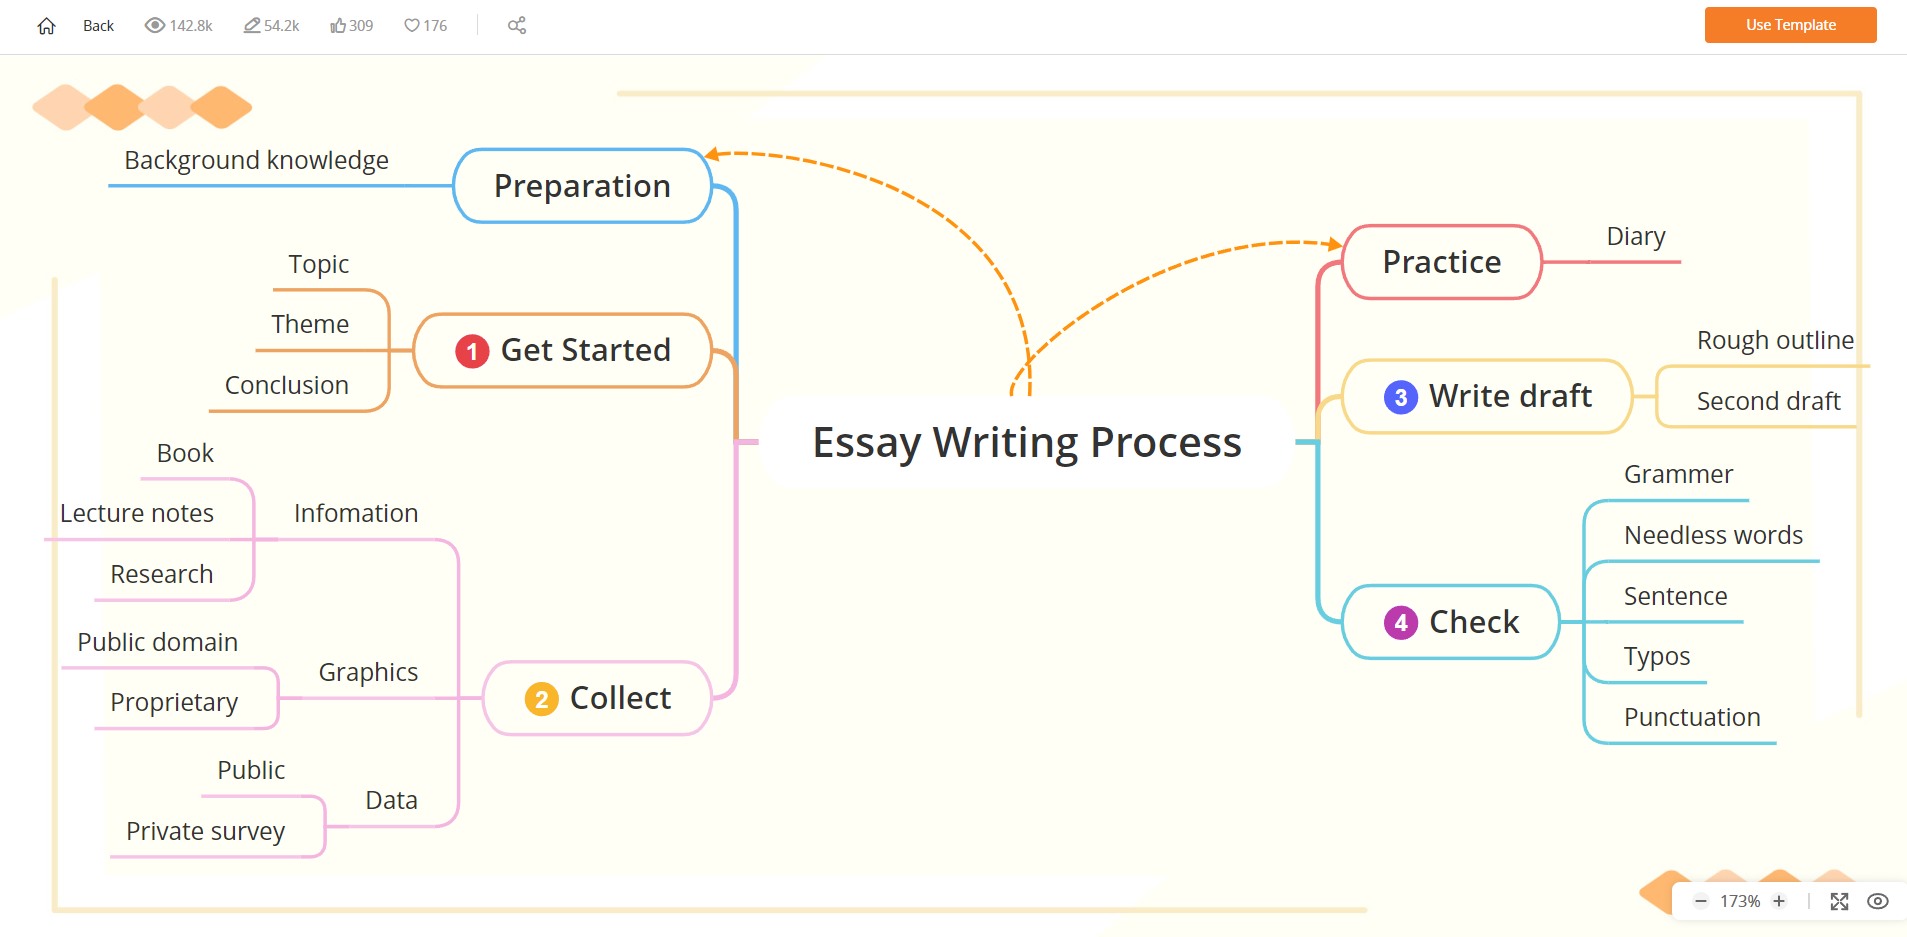This screenshot has height=937, width=1907.
Task: Zoom out with the minus button
Action: 1700,901
